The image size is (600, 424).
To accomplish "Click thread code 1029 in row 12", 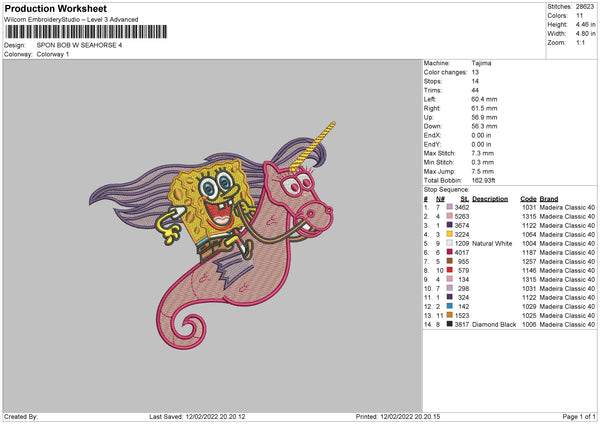I will pyautogui.click(x=529, y=307).
